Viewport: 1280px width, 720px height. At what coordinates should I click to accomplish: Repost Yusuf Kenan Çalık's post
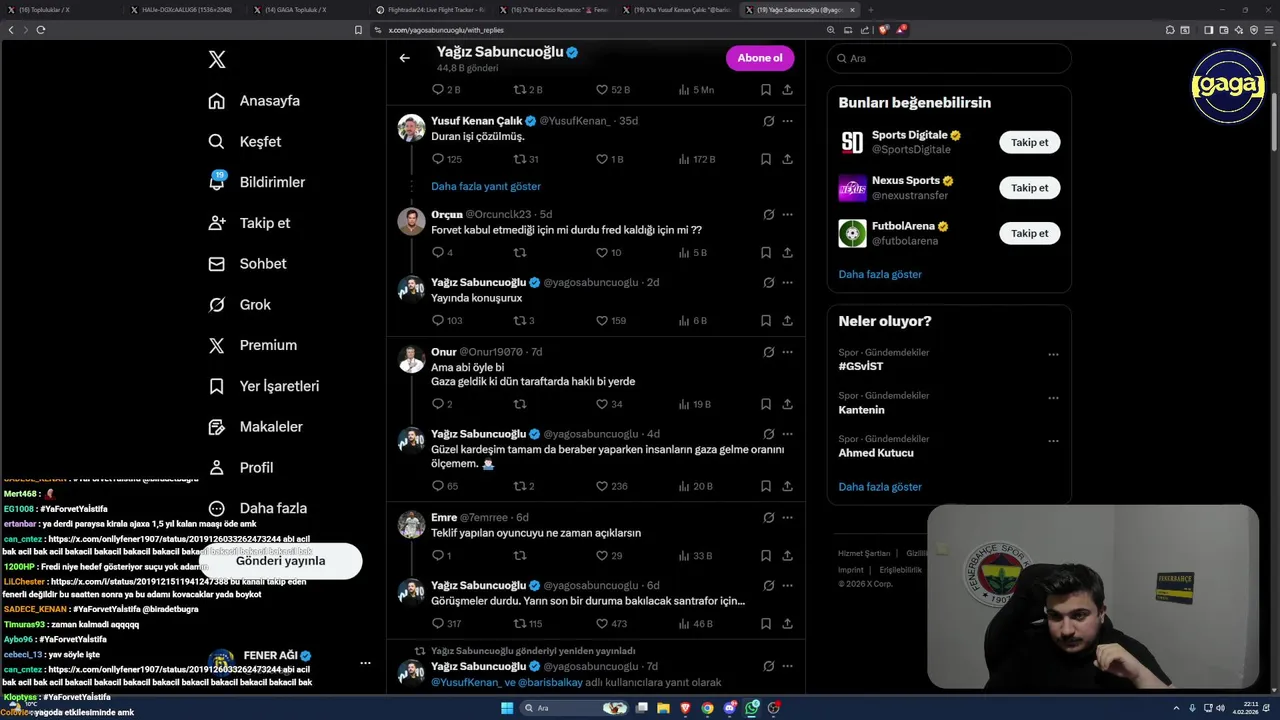(x=519, y=159)
